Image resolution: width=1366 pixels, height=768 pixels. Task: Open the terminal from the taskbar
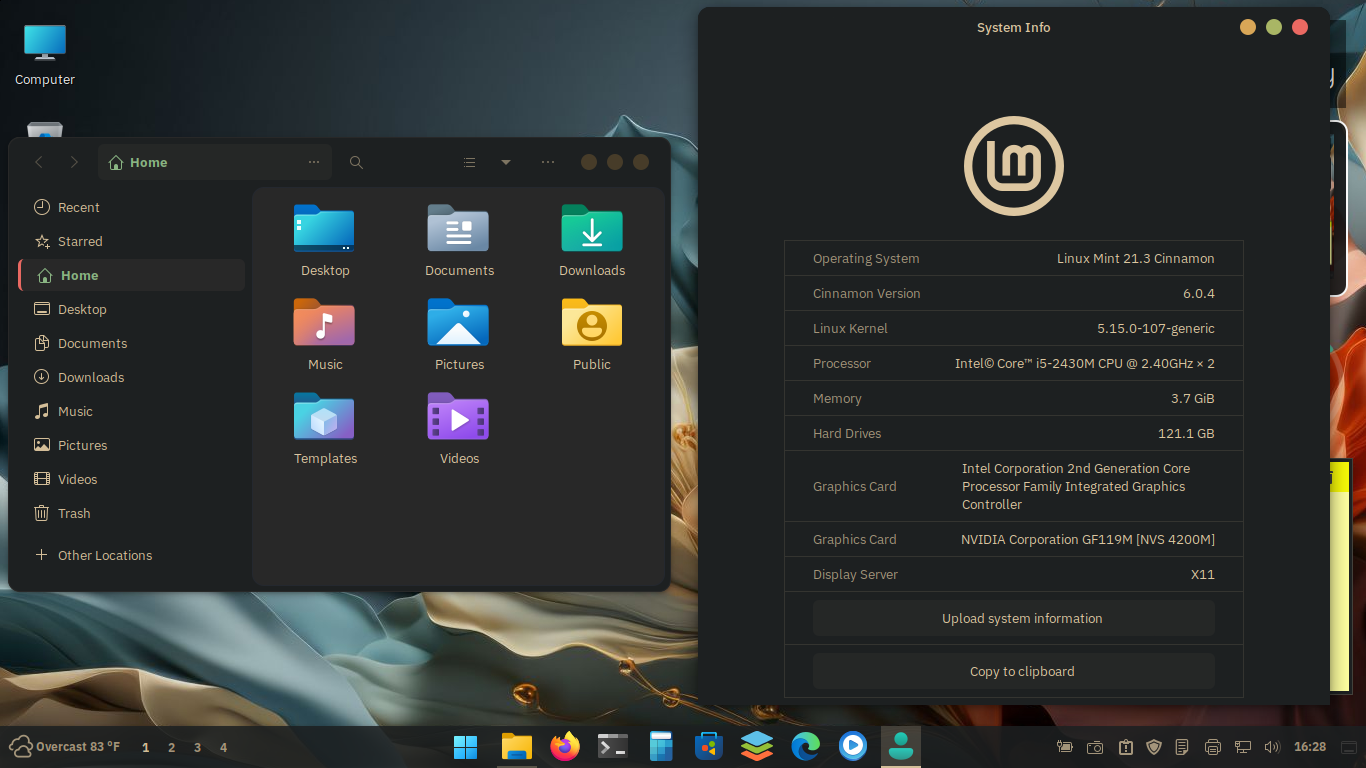click(613, 747)
